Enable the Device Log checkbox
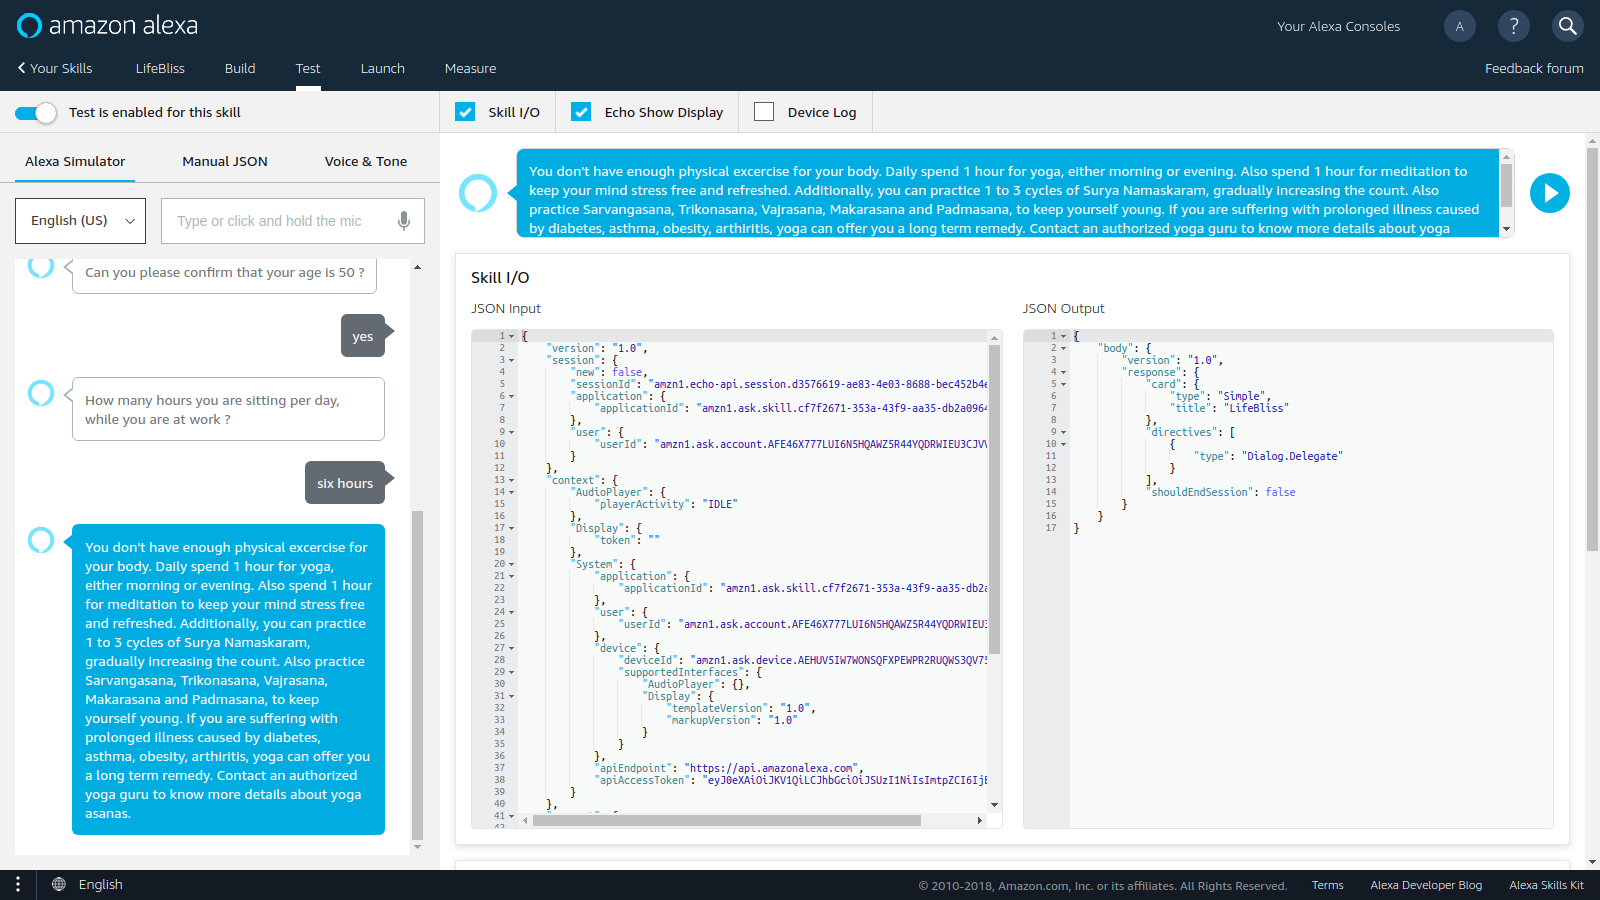1600x900 pixels. click(x=764, y=112)
